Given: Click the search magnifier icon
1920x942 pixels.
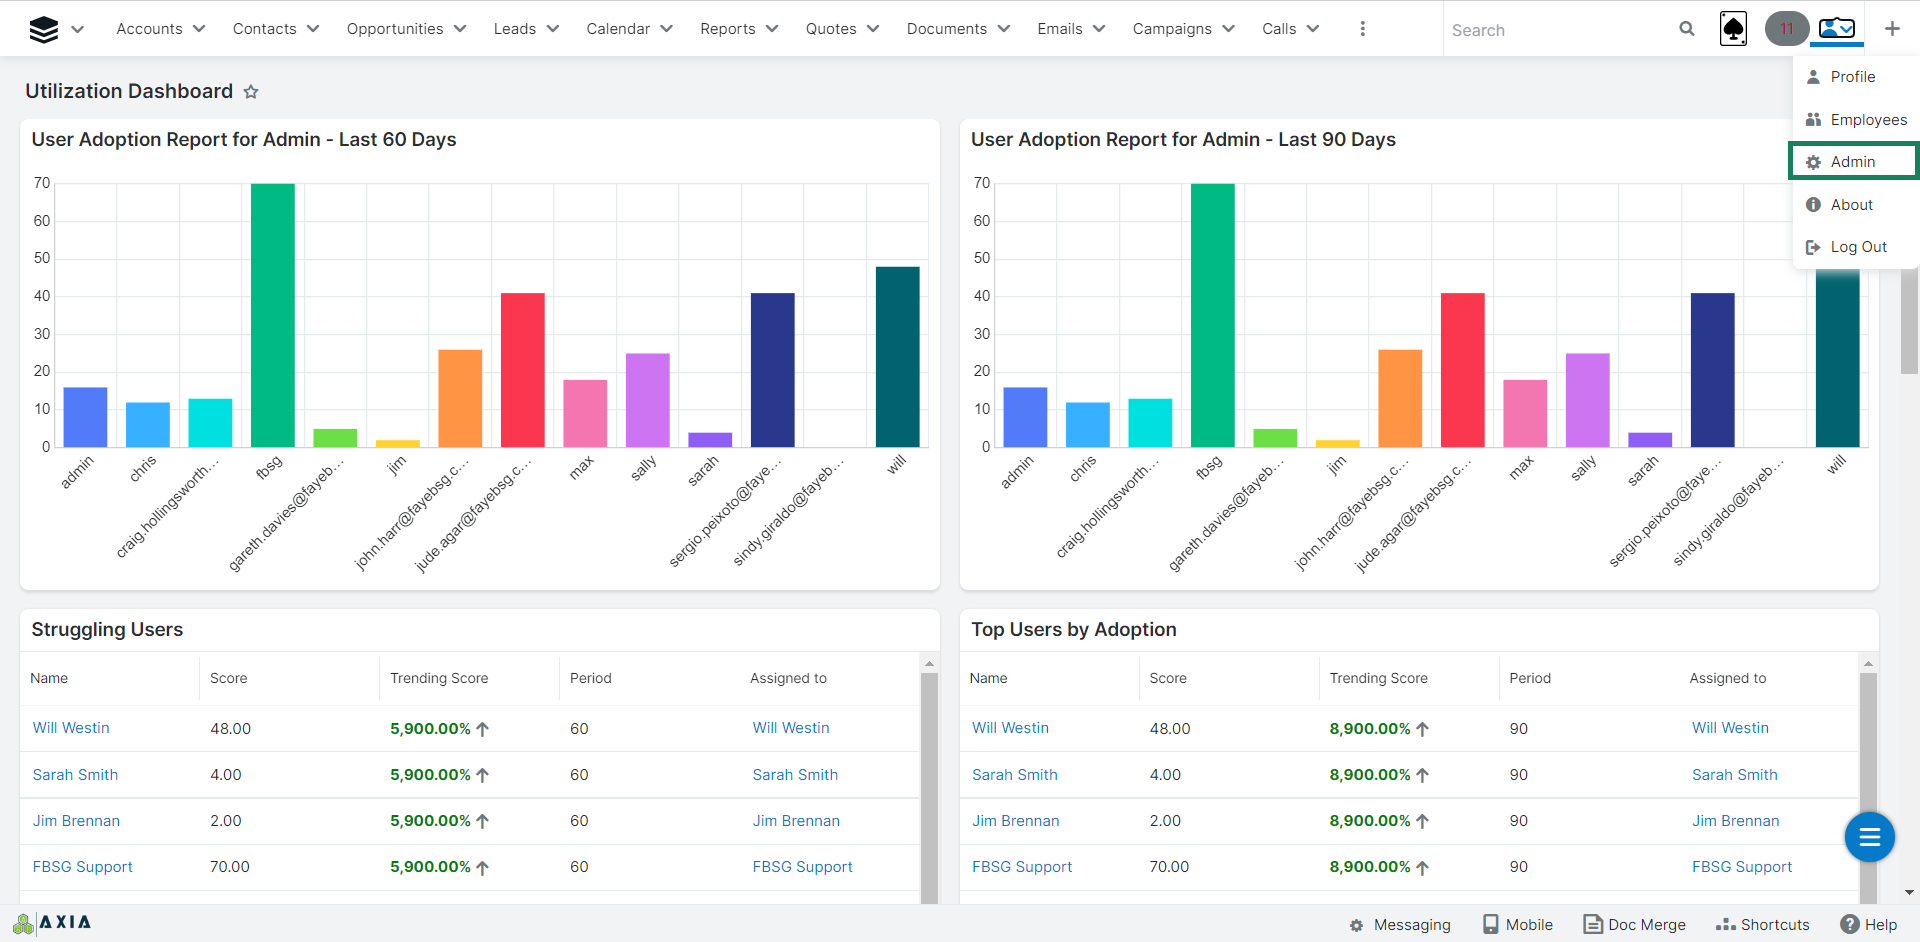Looking at the screenshot, I should pos(1687,29).
